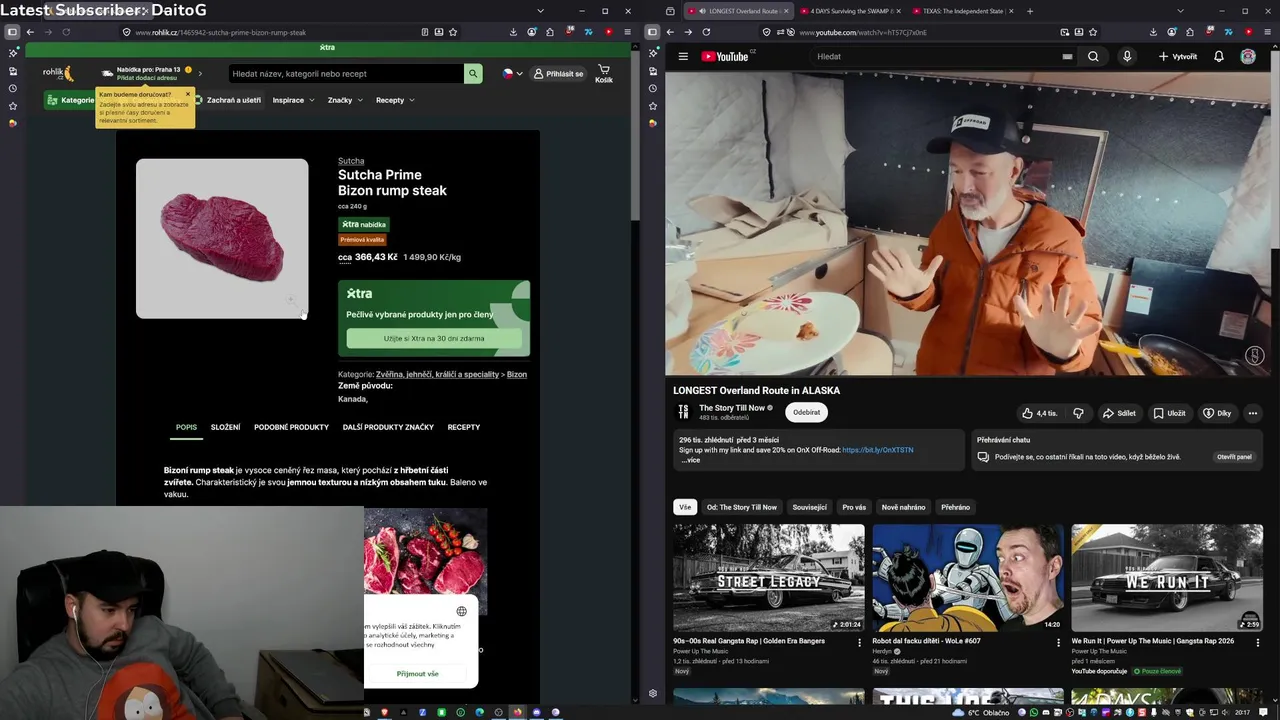Select the Vše filter chip
Viewport: 1280px width, 720px height.
(x=685, y=507)
